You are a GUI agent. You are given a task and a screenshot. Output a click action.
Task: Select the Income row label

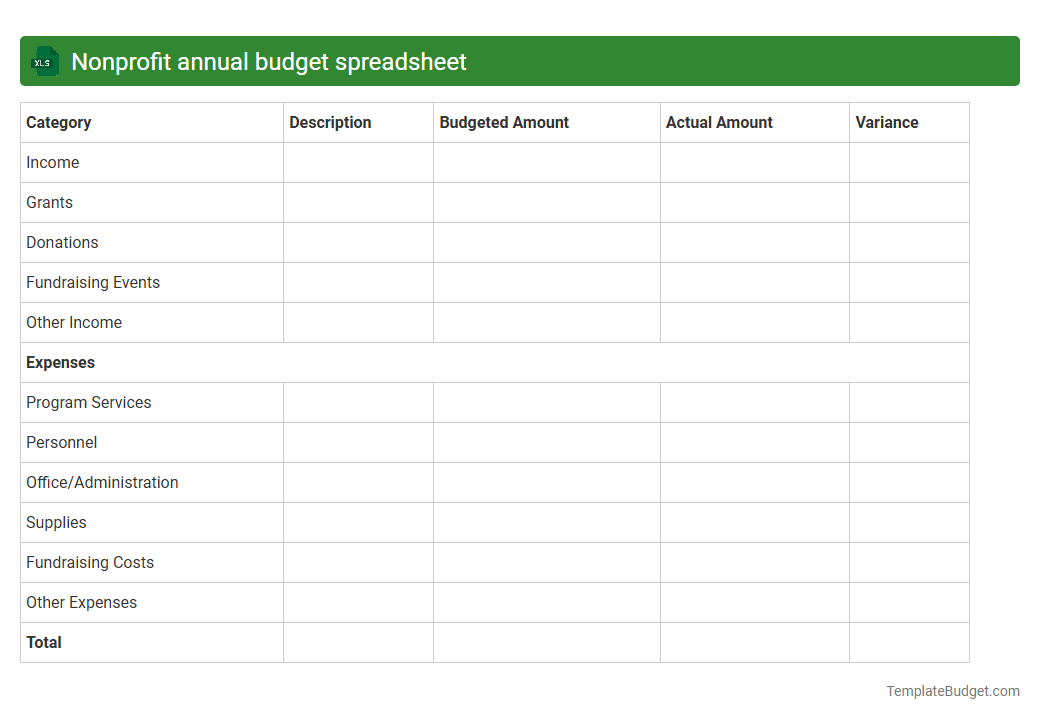tap(53, 162)
